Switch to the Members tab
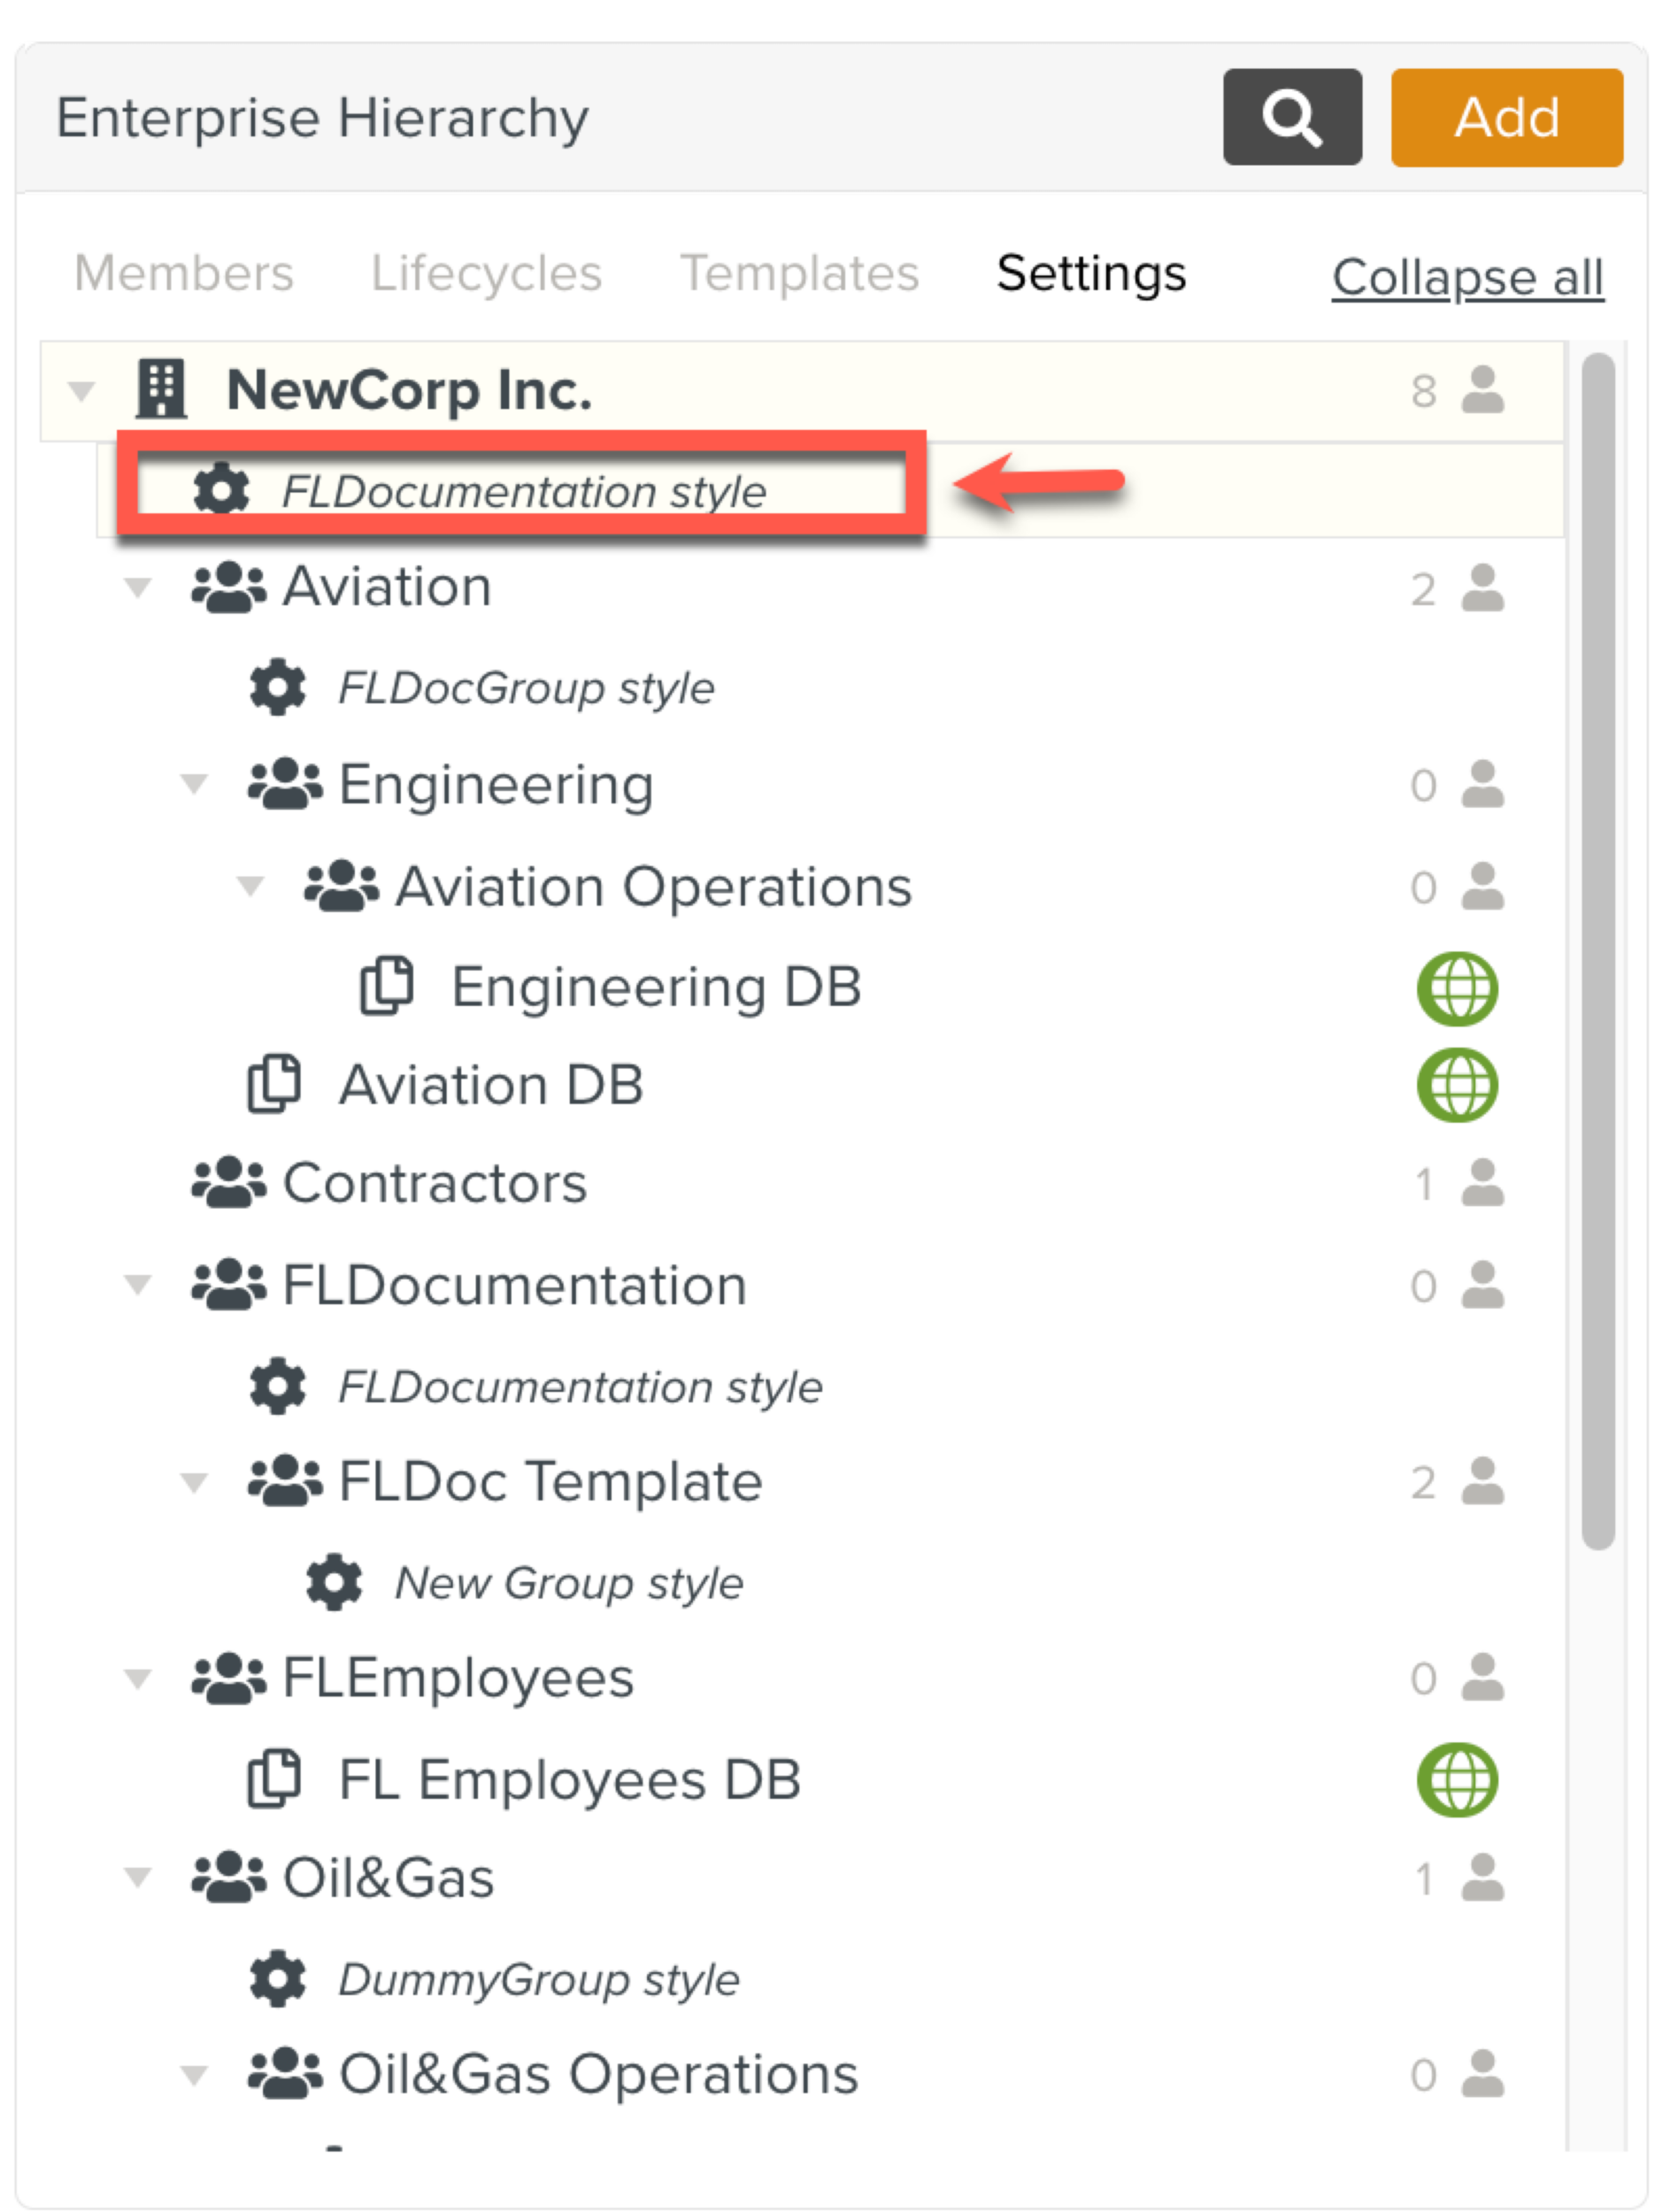The width and height of the screenshot is (1678, 2212). click(184, 273)
